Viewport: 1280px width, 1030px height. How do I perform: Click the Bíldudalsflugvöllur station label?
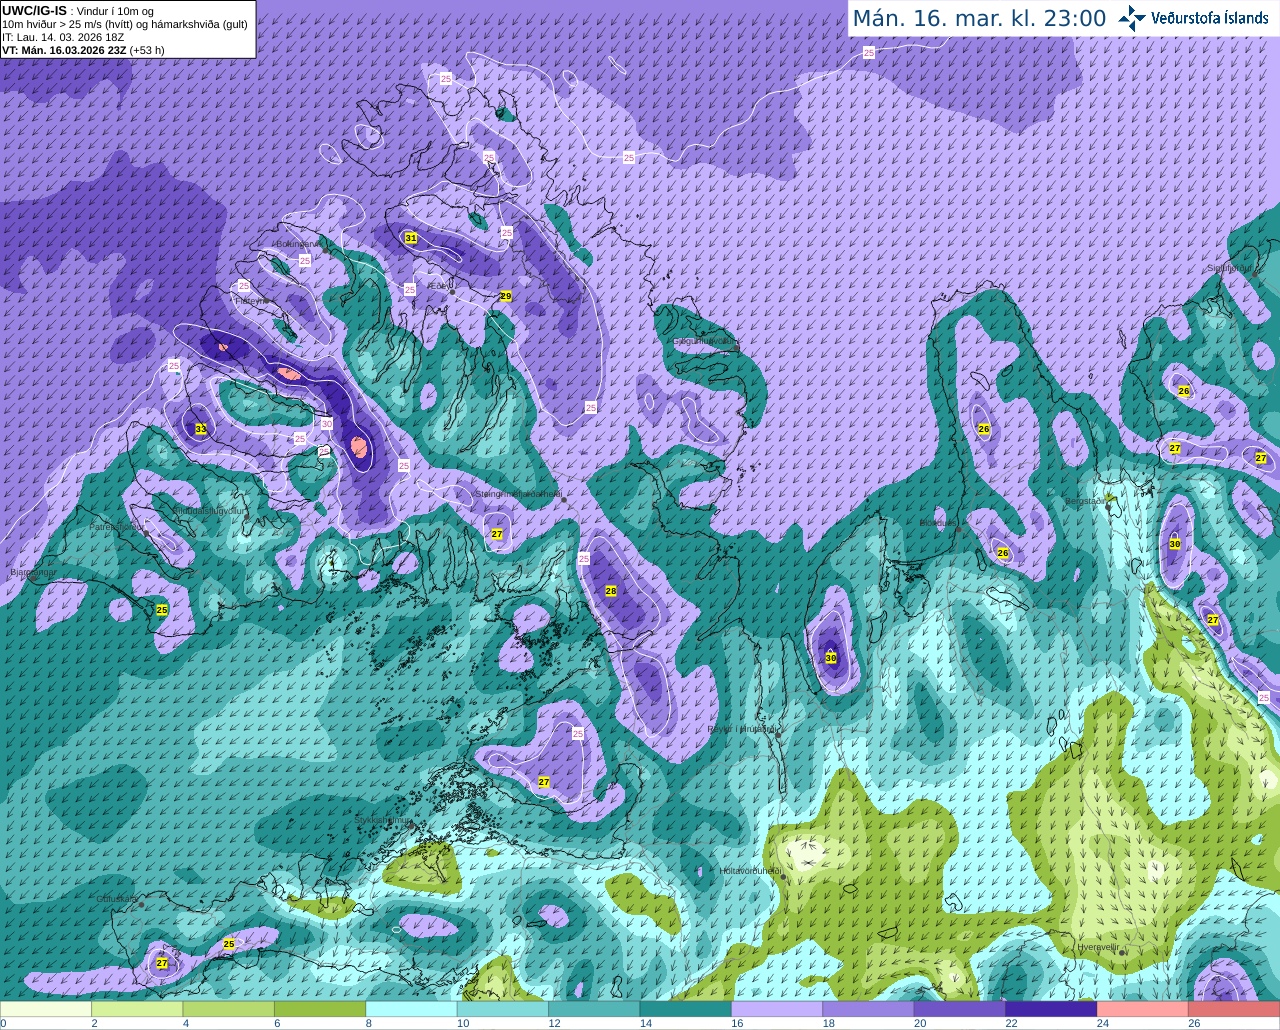[x=209, y=510]
